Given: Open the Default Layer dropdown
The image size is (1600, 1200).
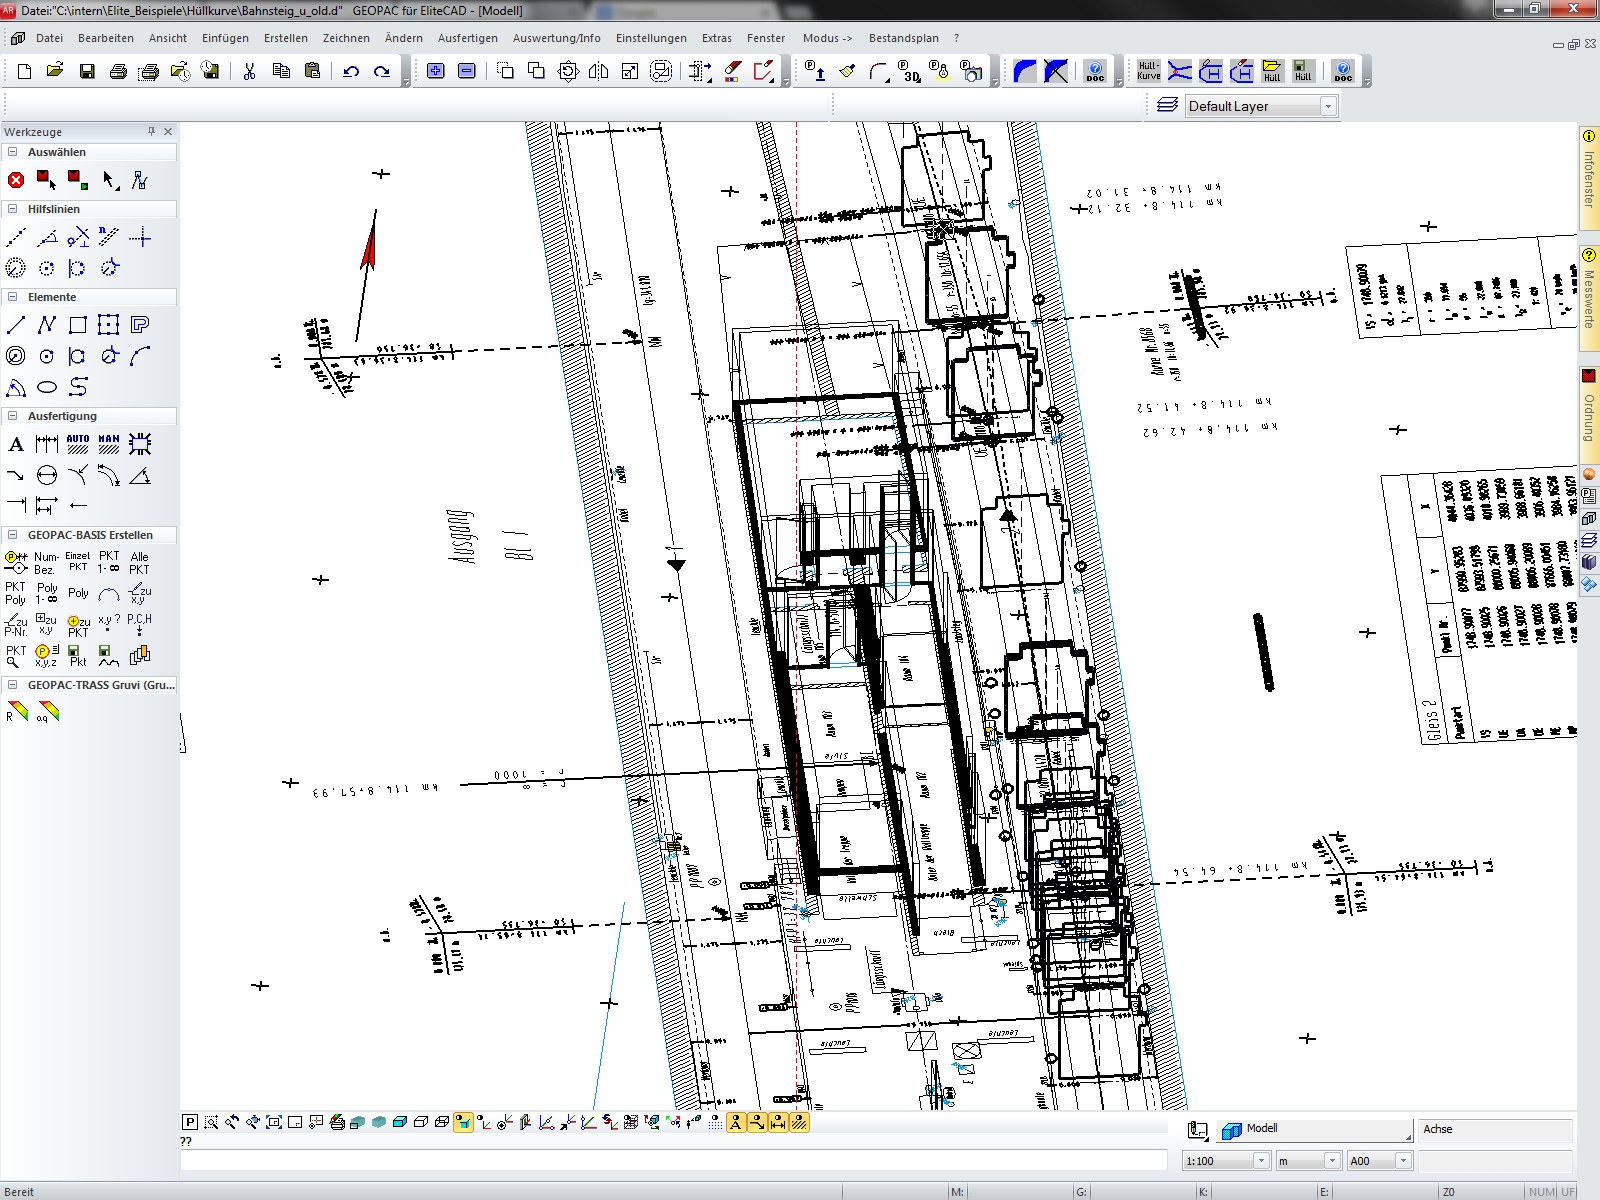Looking at the screenshot, I should 1328,106.
